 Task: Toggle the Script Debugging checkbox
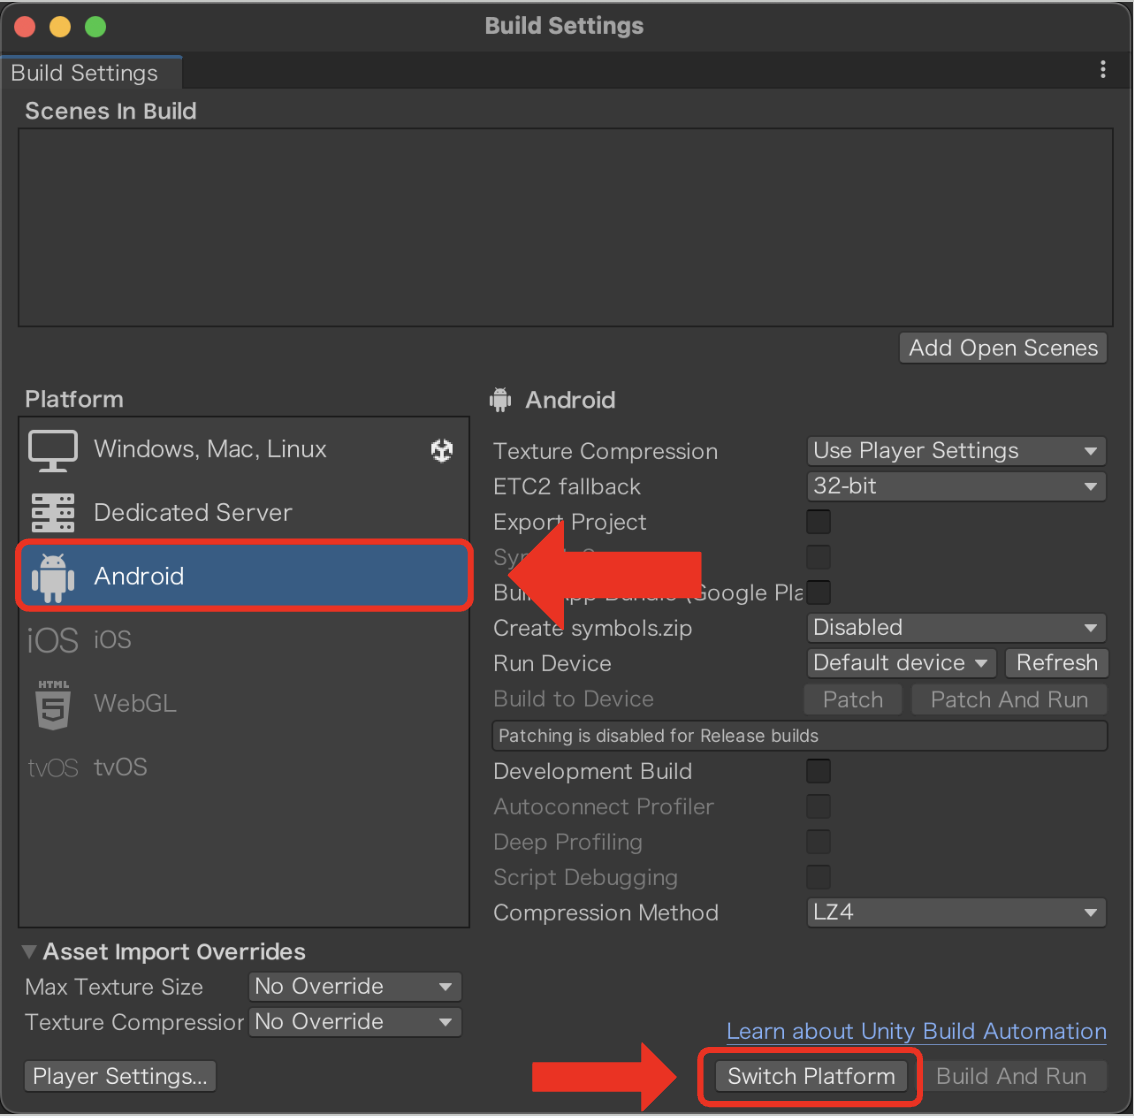point(818,877)
